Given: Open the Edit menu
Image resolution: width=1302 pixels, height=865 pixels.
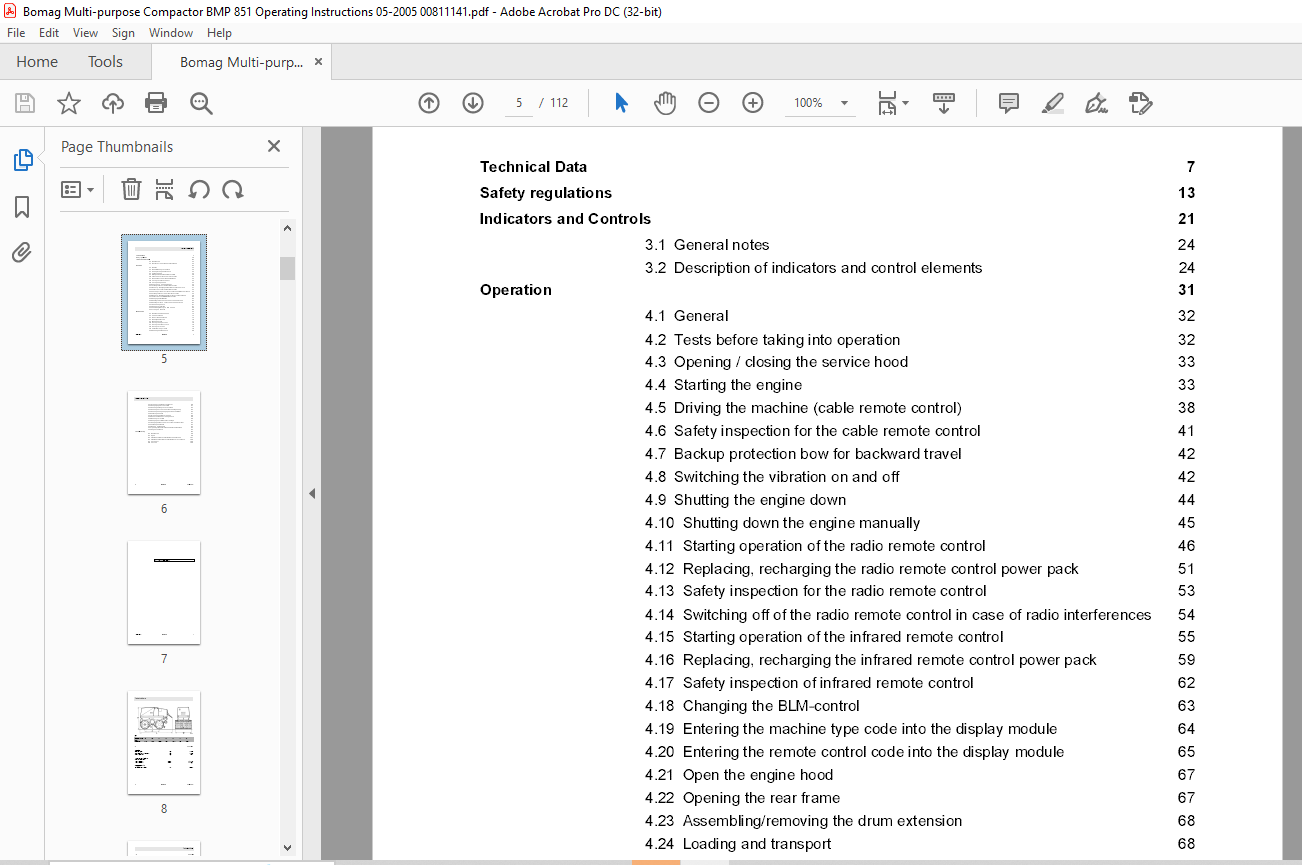Looking at the screenshot, I should pos(49,33).
